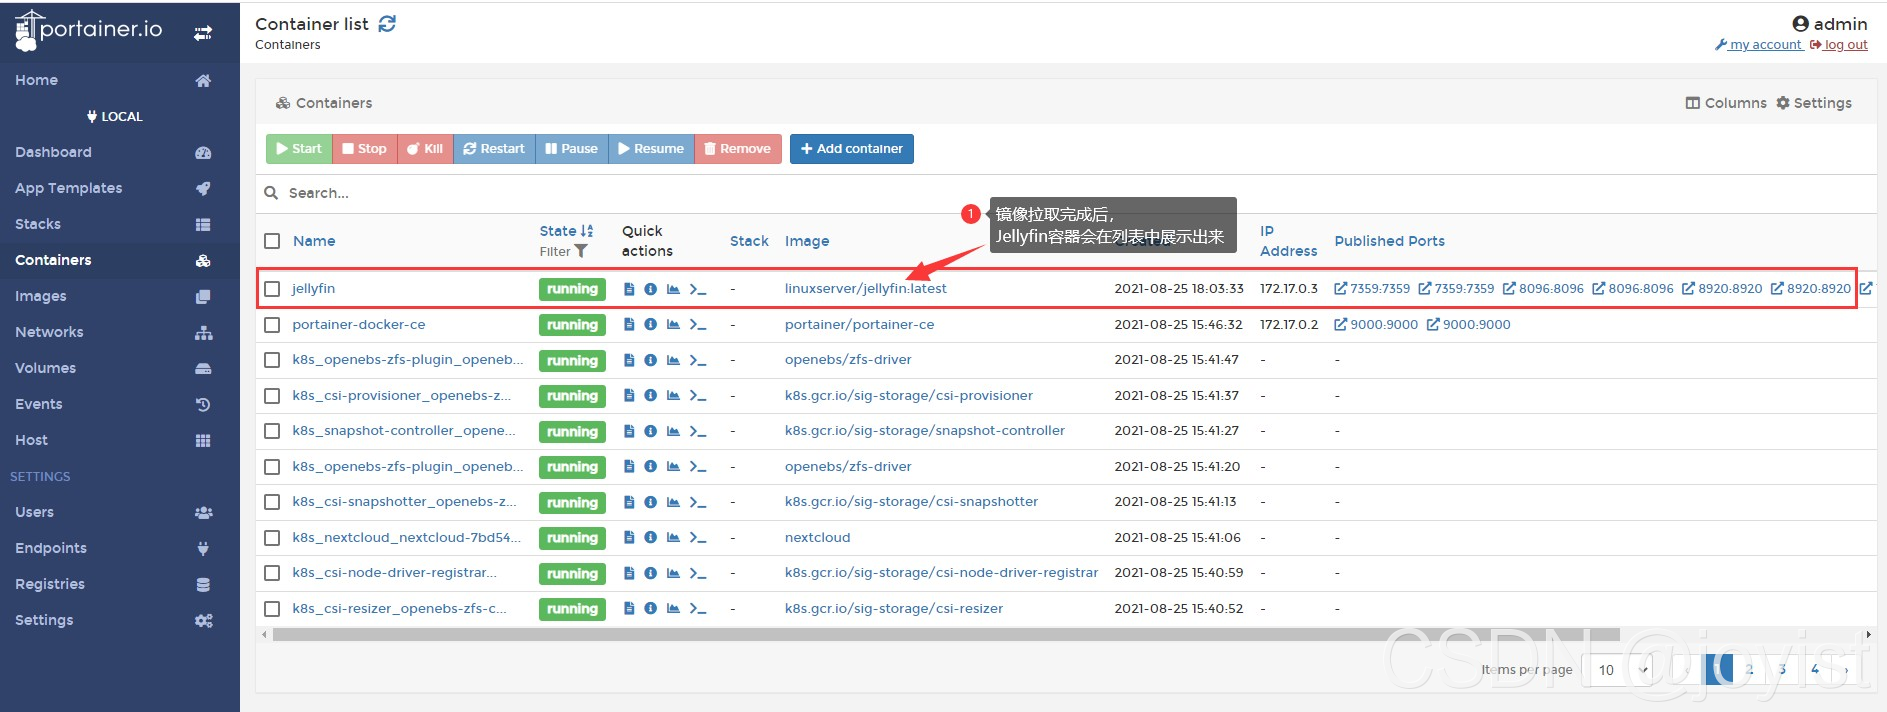Open the Columns chooser
This screenshot has height=712, width=1887.
(1726, 103)
